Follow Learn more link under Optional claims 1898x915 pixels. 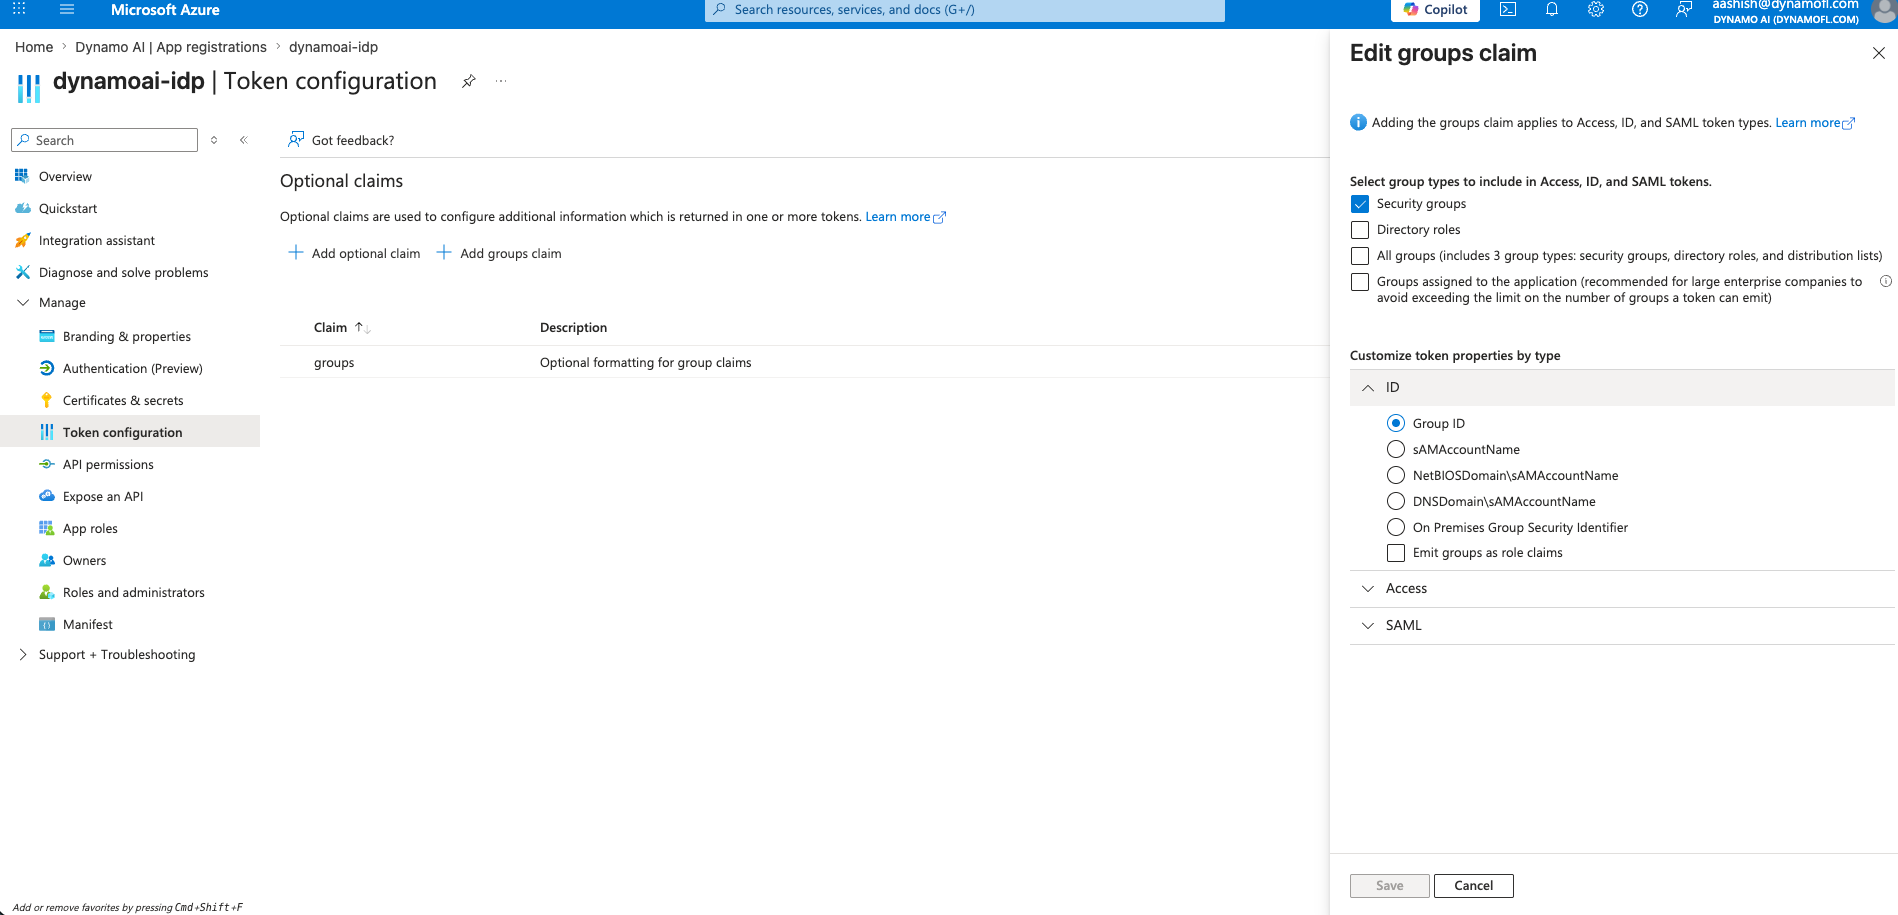905,217
